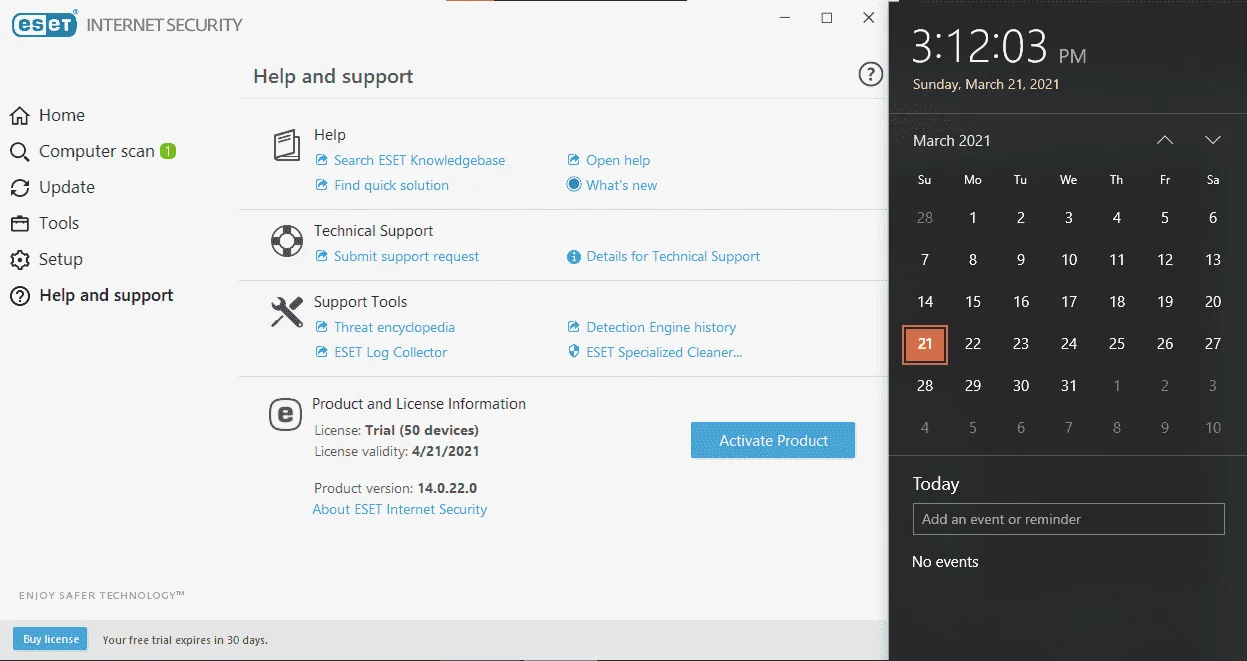Image resolution: width=1247 pixels, height=661 pixels.
Task: Open the Threat encyclopedia link
Action: click(x=394, y=327)
